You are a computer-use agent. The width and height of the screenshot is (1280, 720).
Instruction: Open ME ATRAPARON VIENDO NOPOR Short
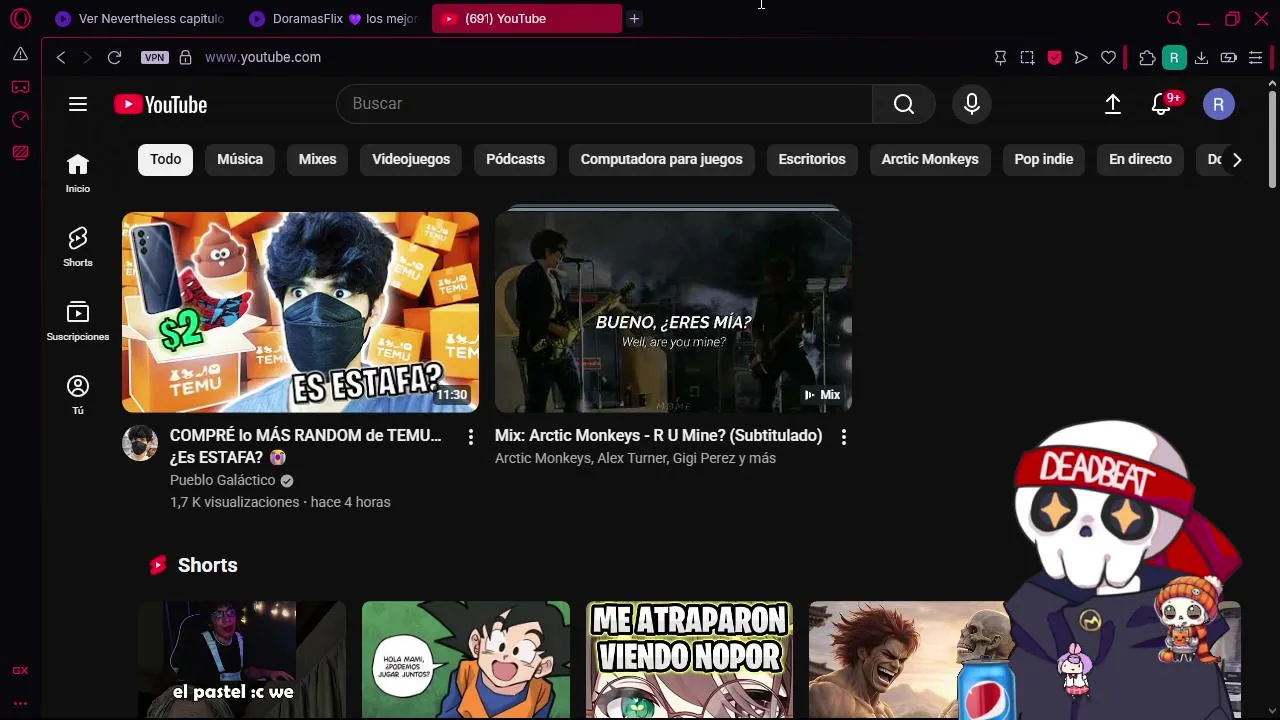click(690, 660)
